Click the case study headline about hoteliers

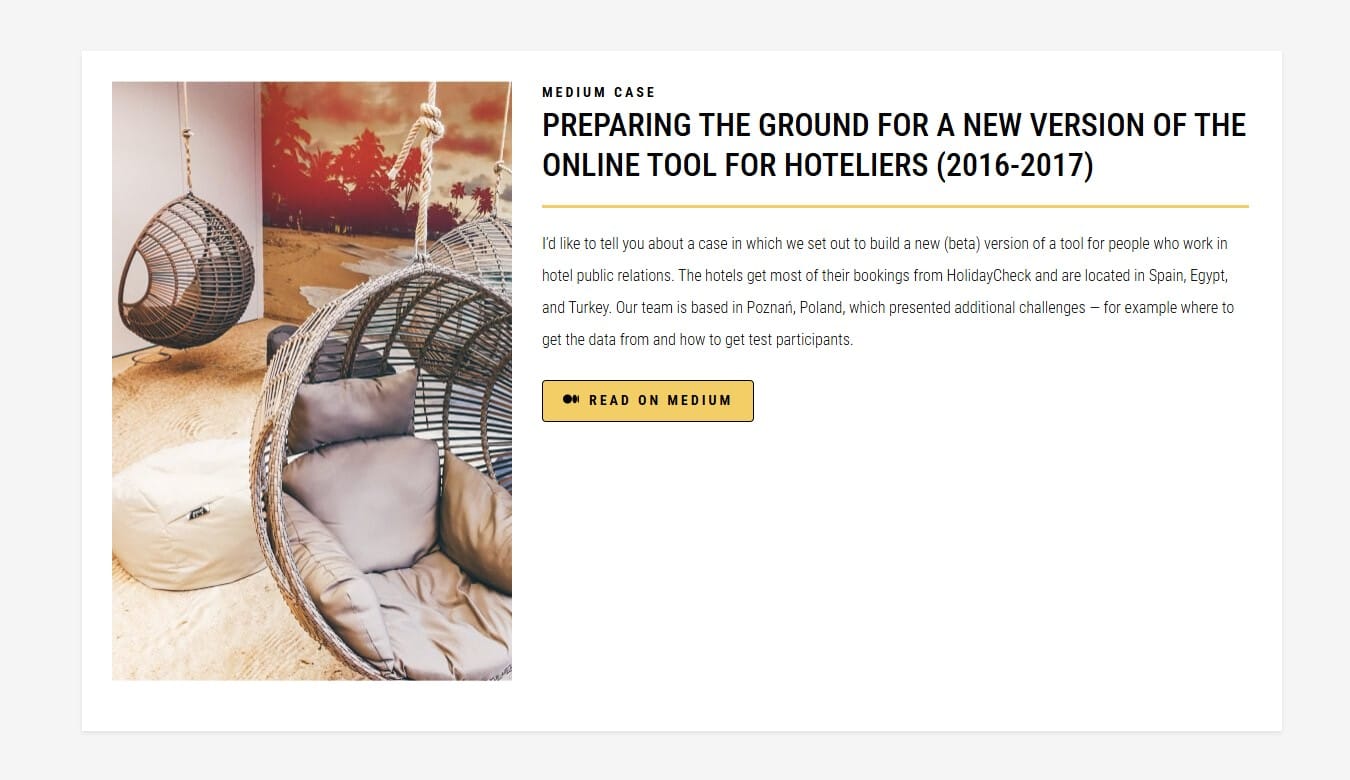[x=894, y=145]
